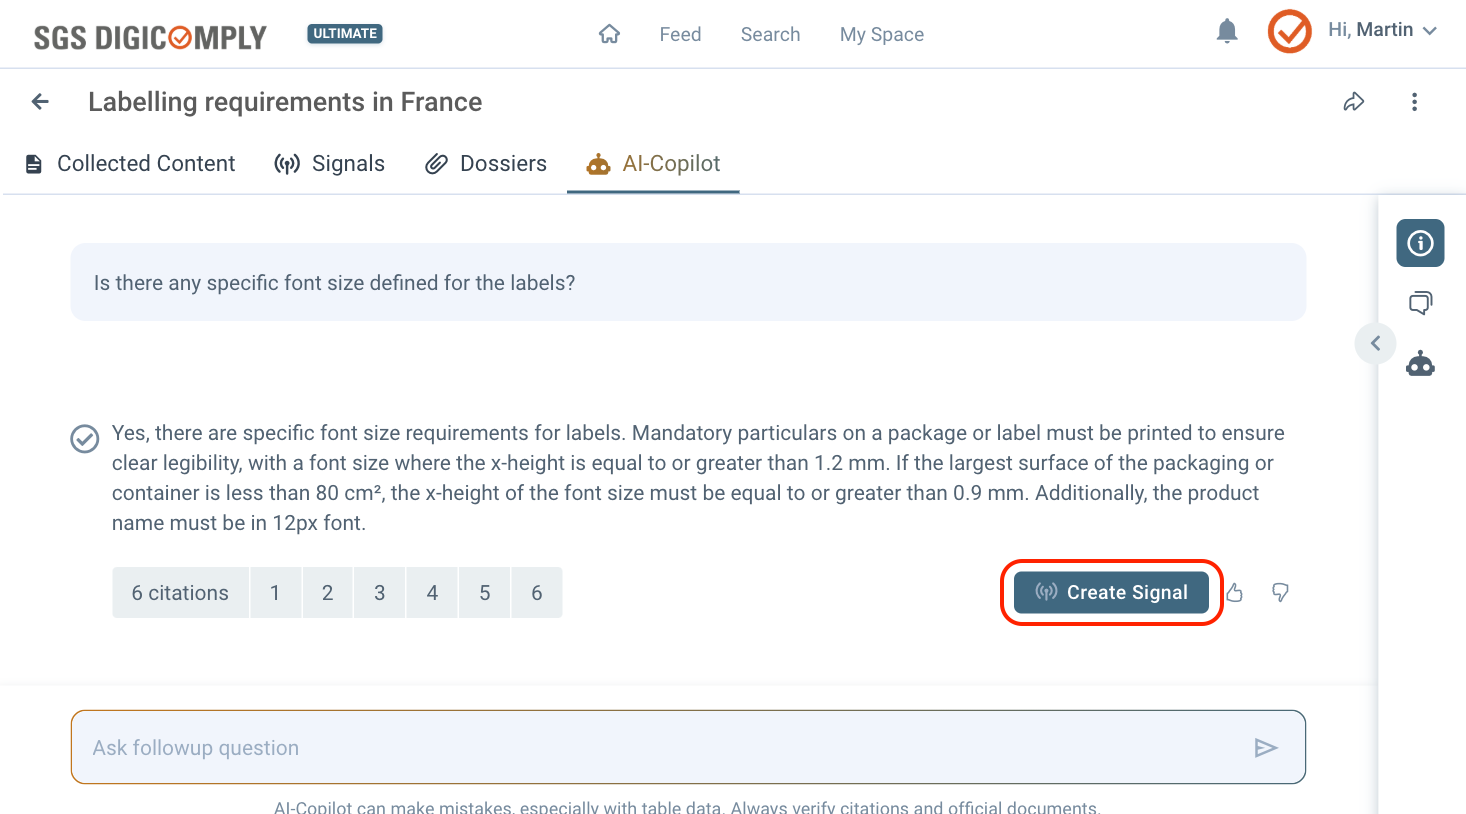Viewport: 1466px width, 814px height.
Task: Focus the Ask followup question field
Action: click(660, 748)
